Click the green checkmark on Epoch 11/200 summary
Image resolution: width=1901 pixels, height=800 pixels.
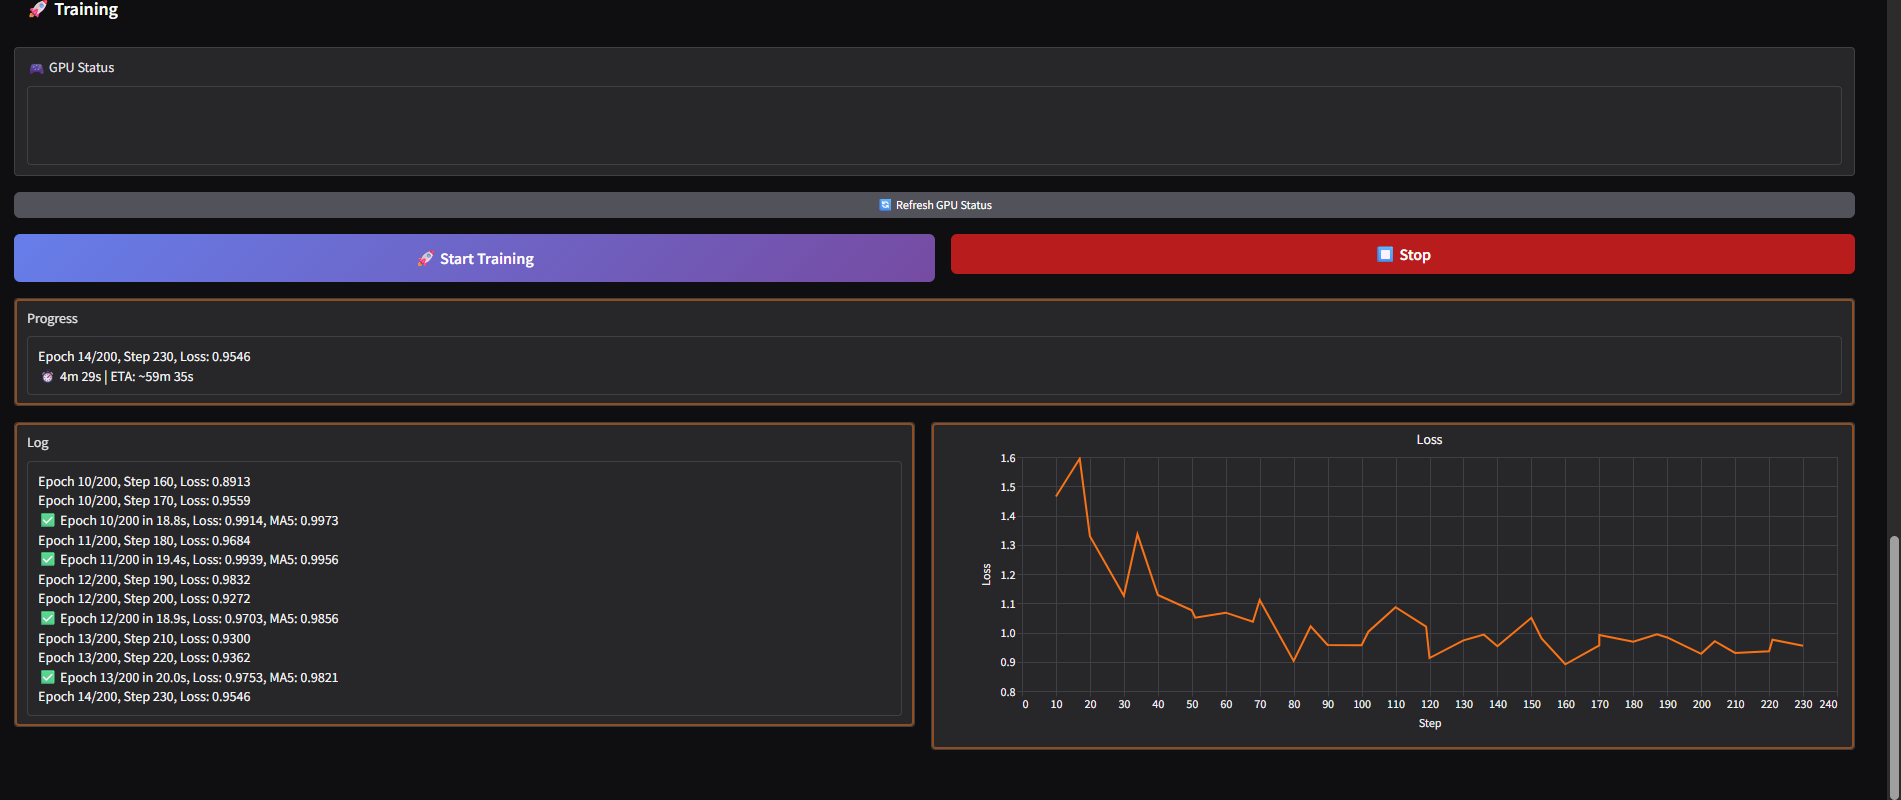[47, 559]
